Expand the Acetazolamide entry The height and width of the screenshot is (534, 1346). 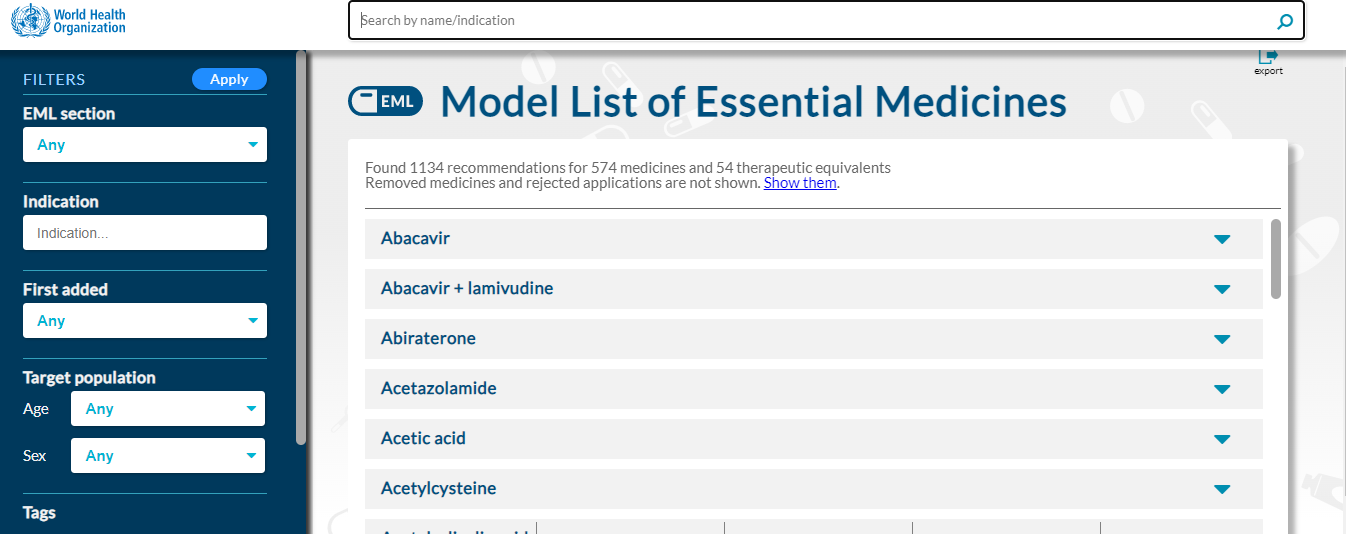1221,389
